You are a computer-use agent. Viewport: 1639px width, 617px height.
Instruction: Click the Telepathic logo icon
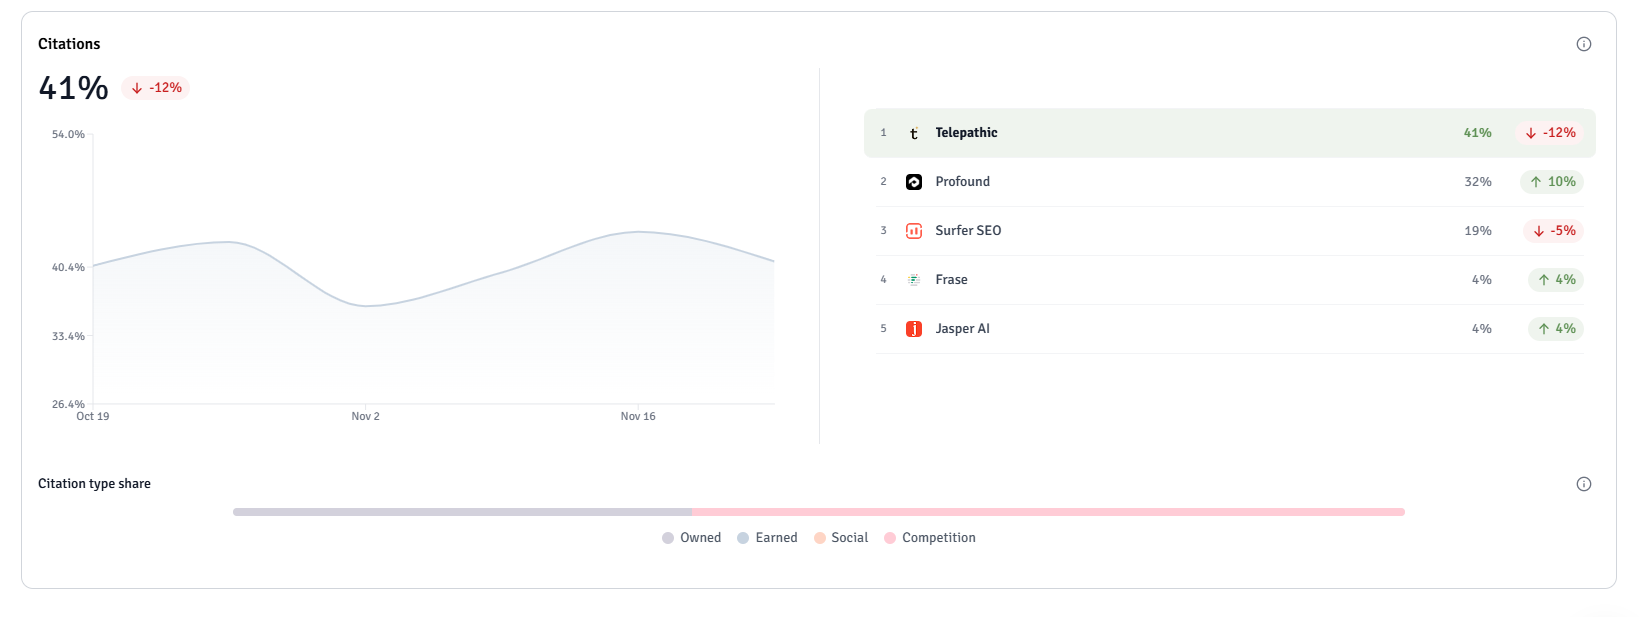914,133
